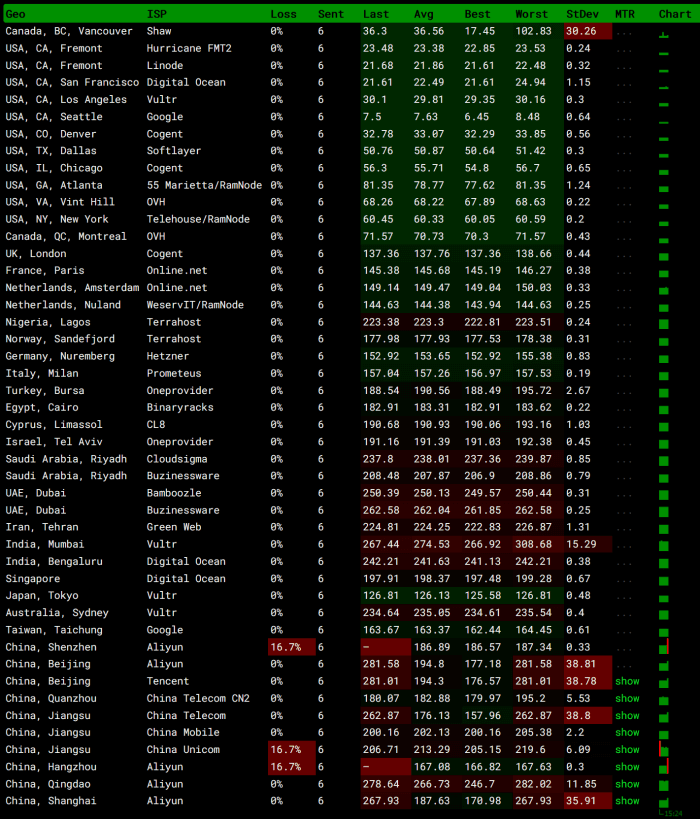Open 'show' link for Shanghai Aliyun row
Viewport: 700px width, 819px height.
click(627, 801)
